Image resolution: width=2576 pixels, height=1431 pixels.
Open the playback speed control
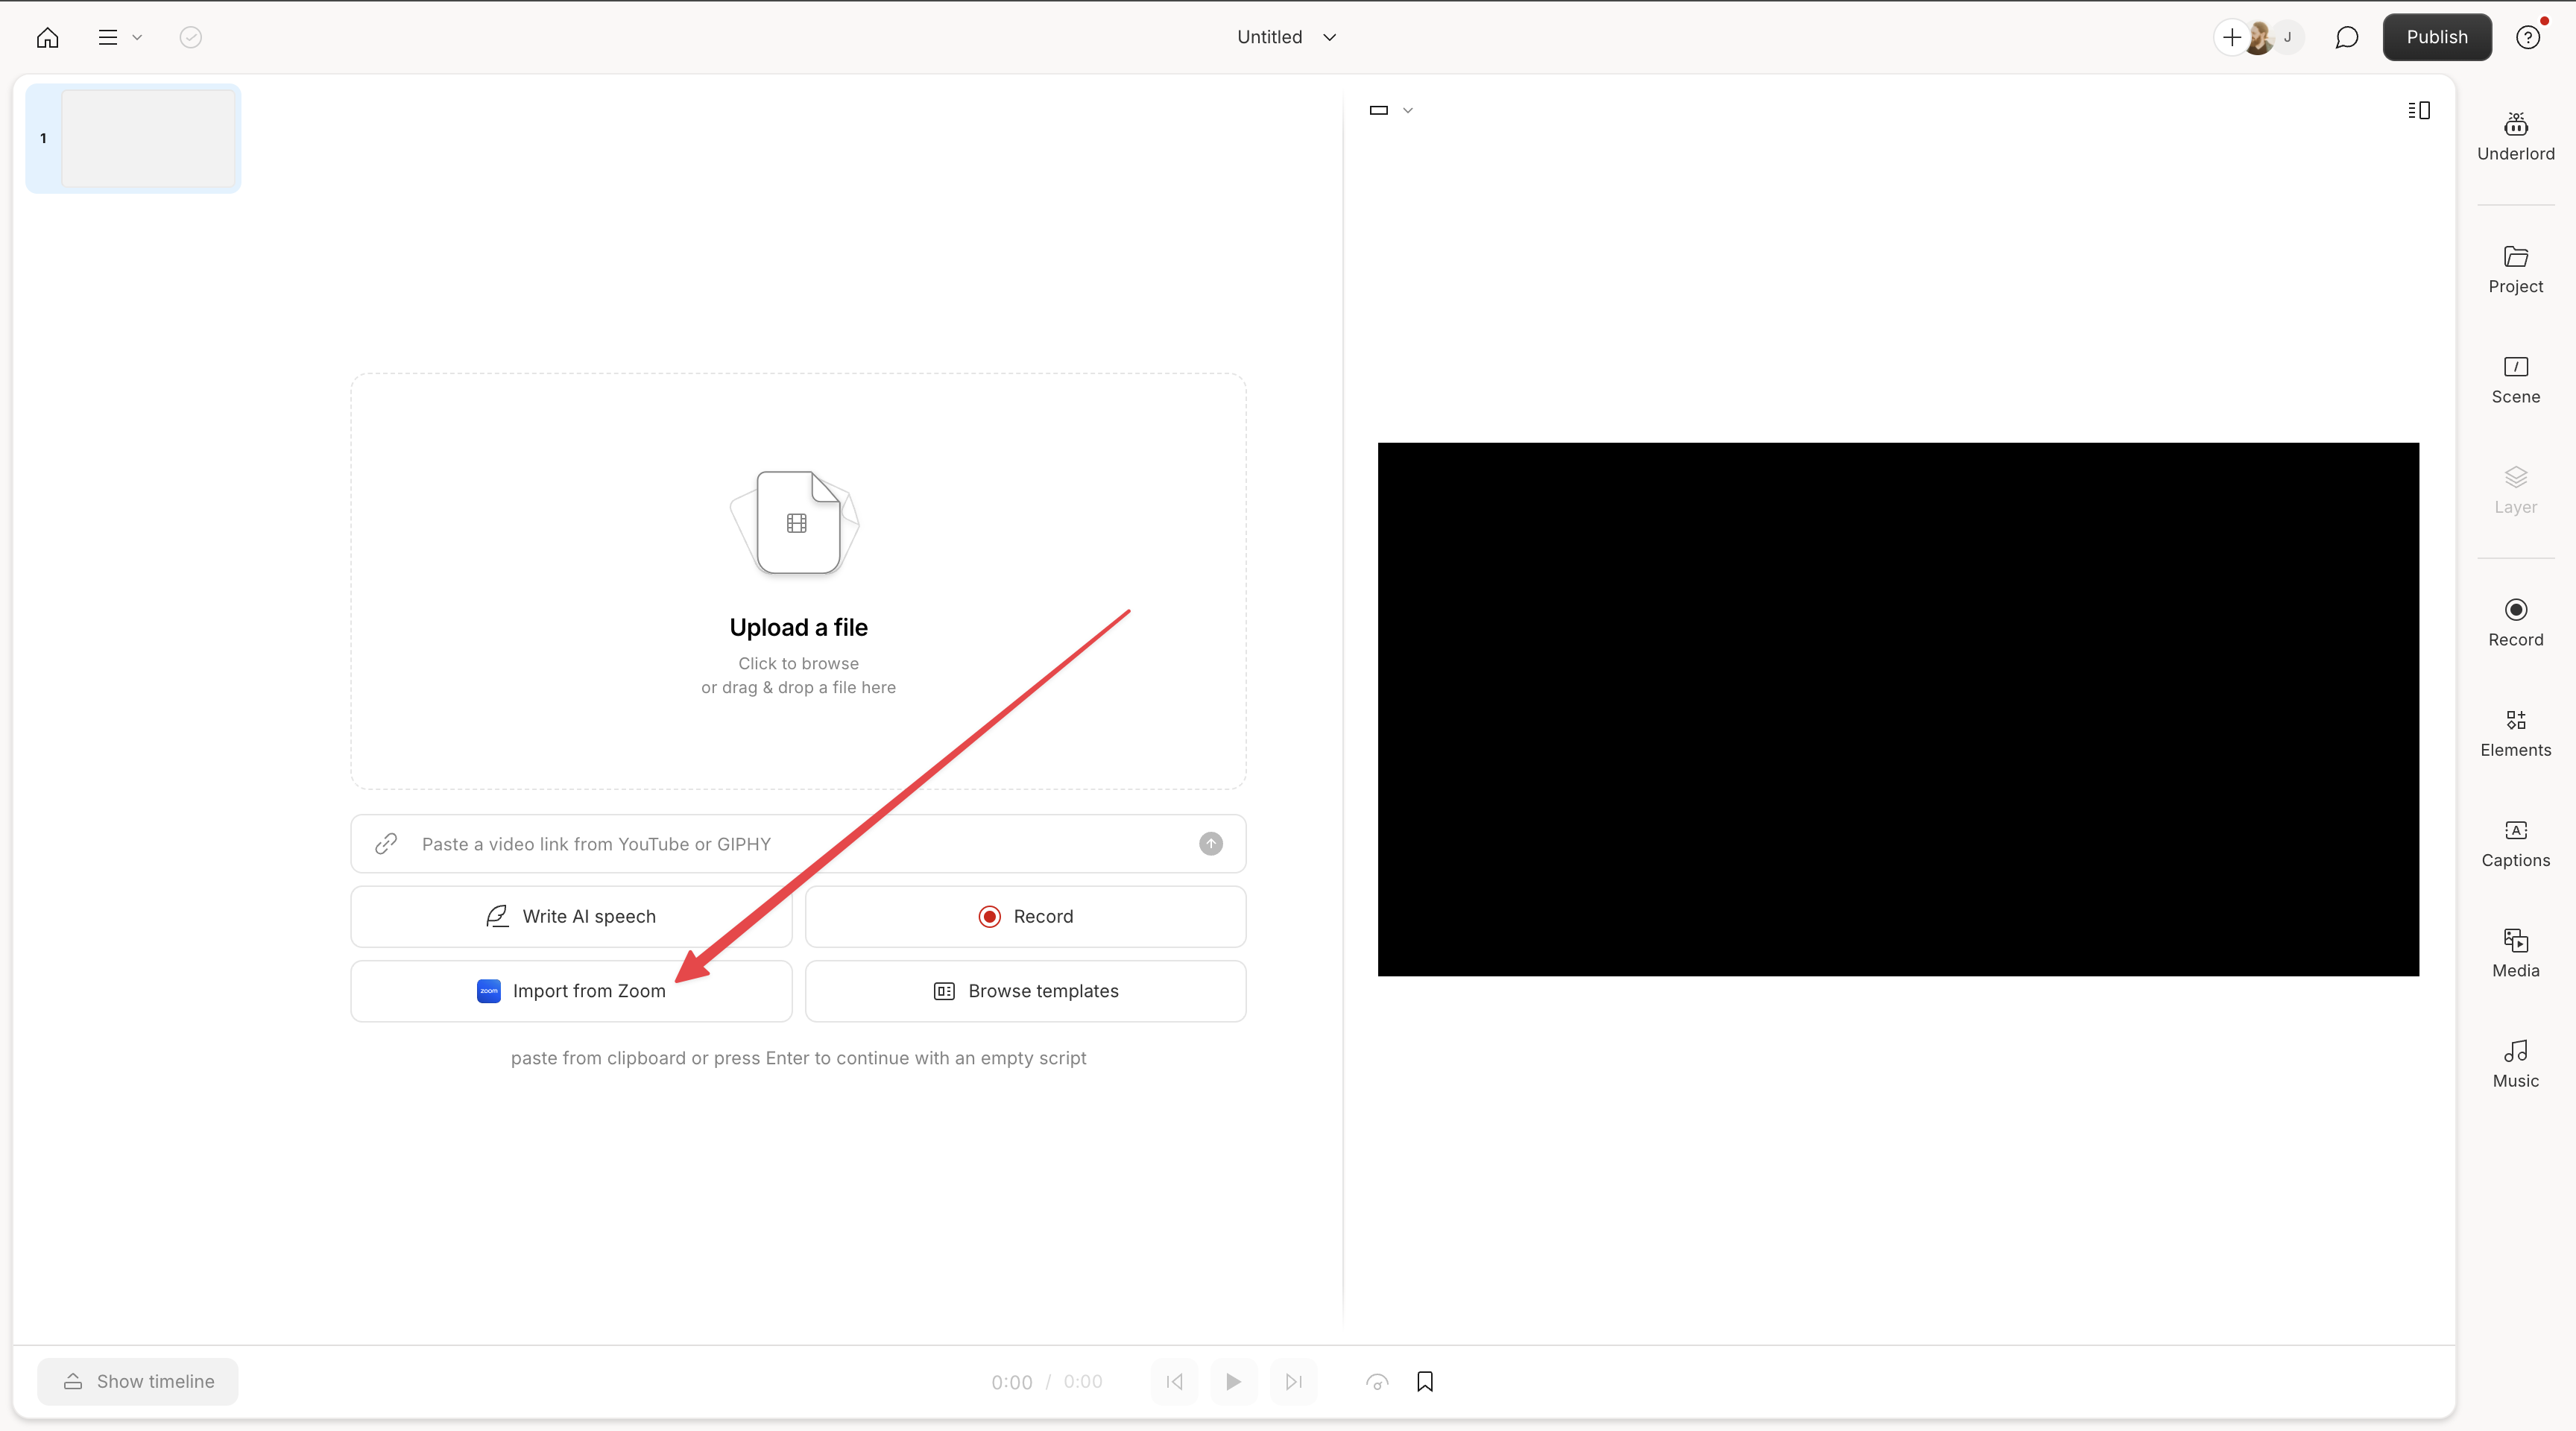[x=1377, y=1381]
